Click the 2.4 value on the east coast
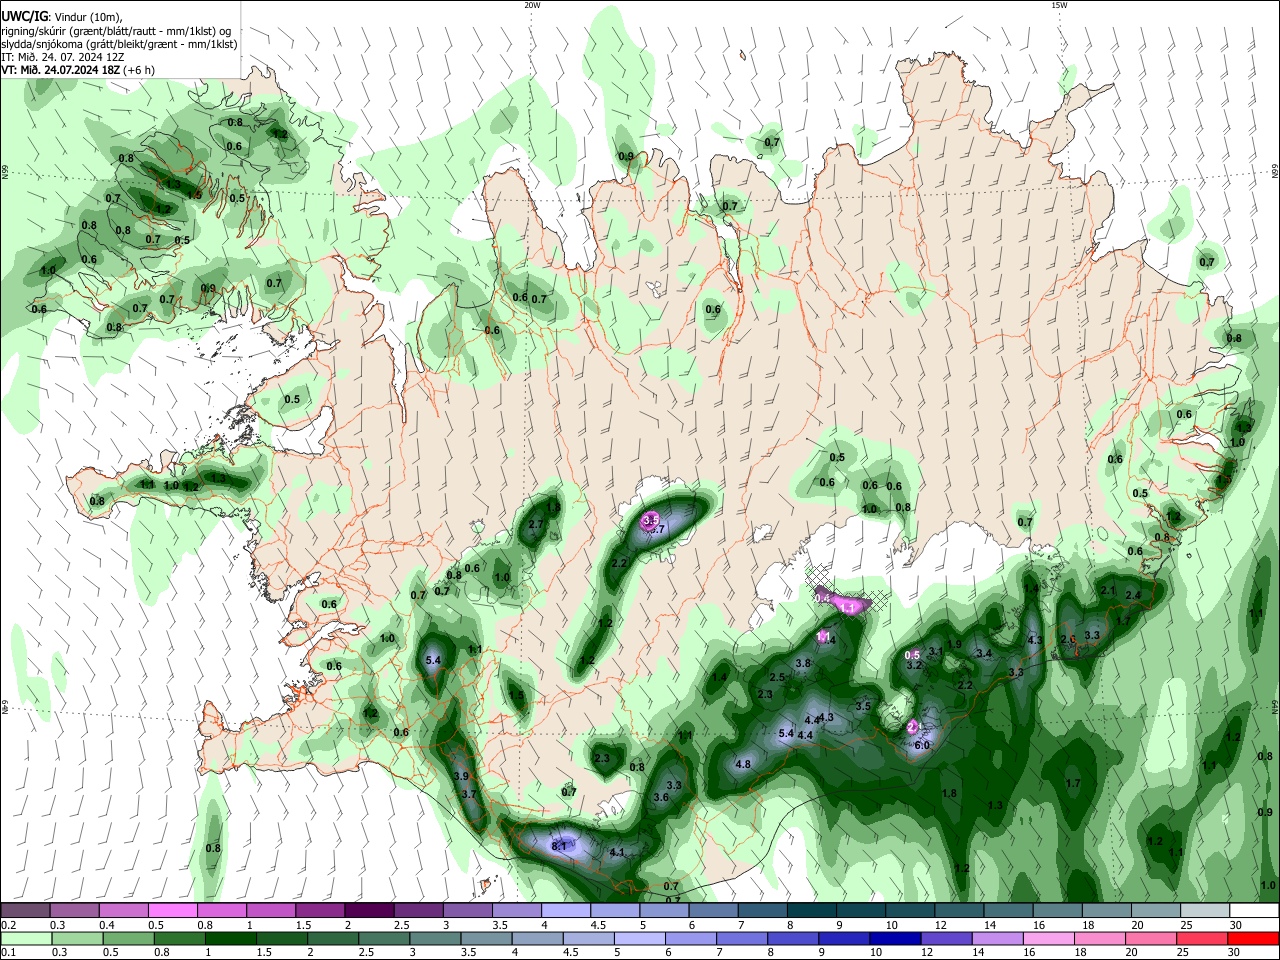1280x960 pixels. click(x=1133, y=595)
